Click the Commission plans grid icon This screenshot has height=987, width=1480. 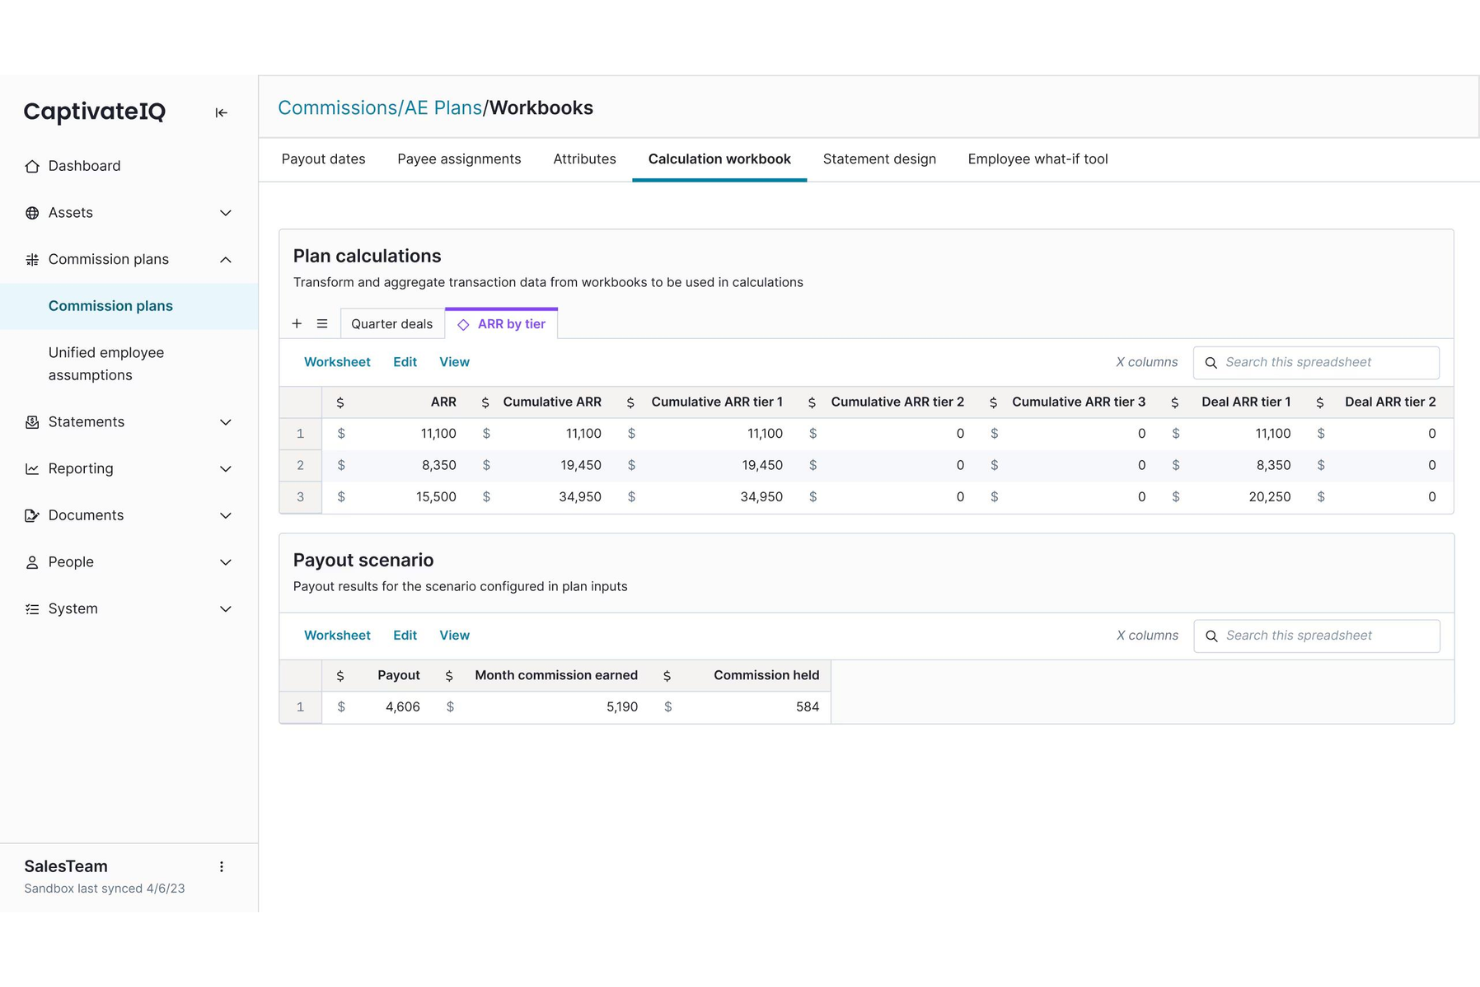pos(32,260)
